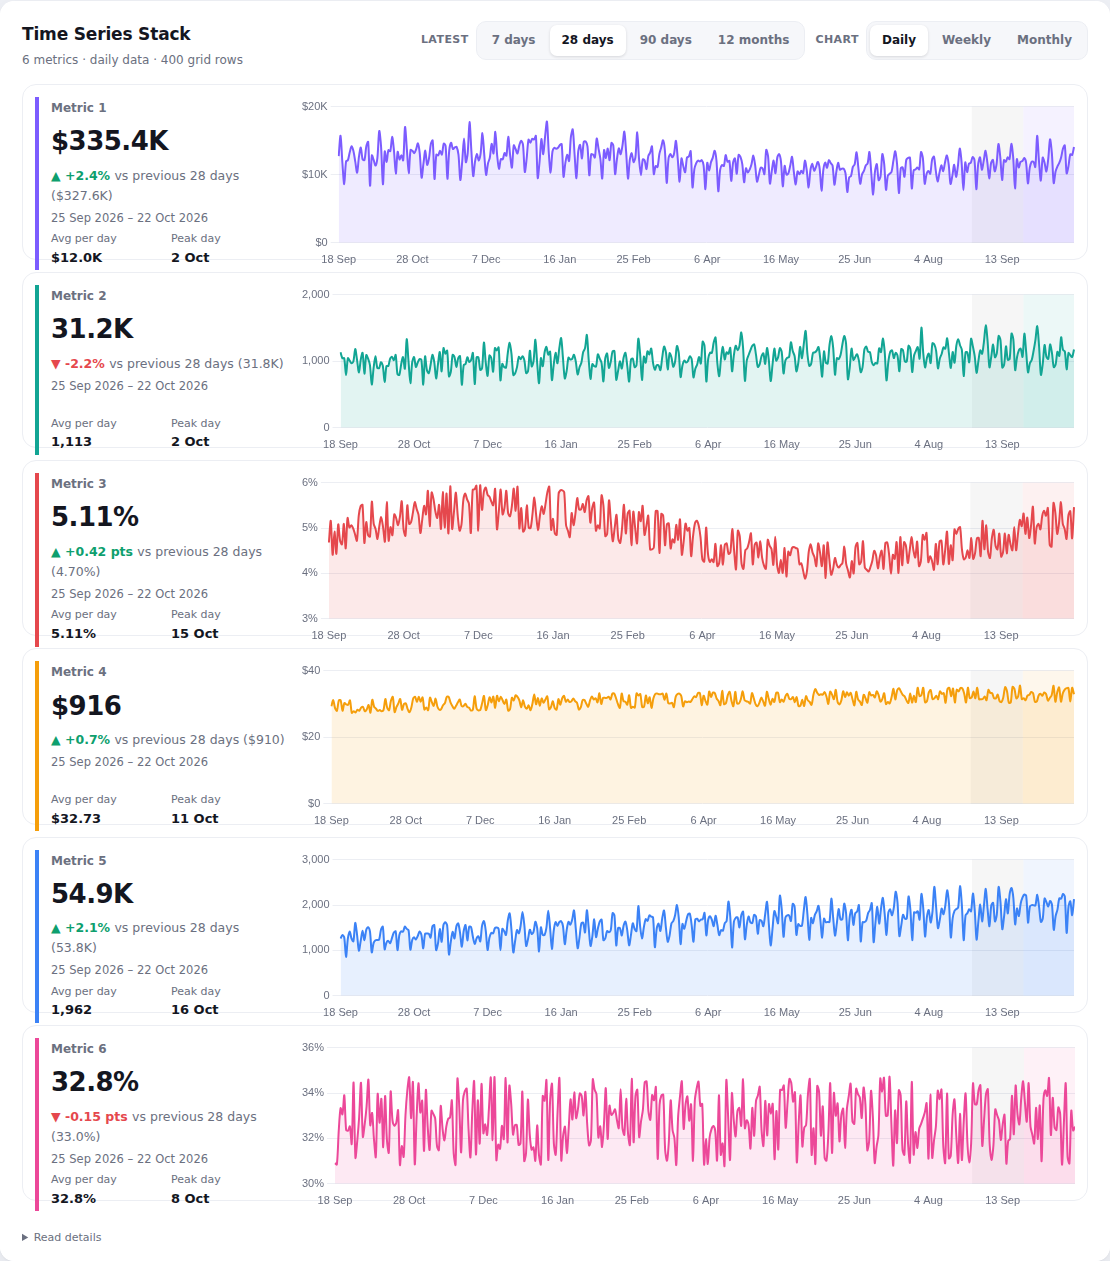The height and width of the screenshot is (1261, 1110).
Task: Click the 31.2K value
Action: (92, 328)
